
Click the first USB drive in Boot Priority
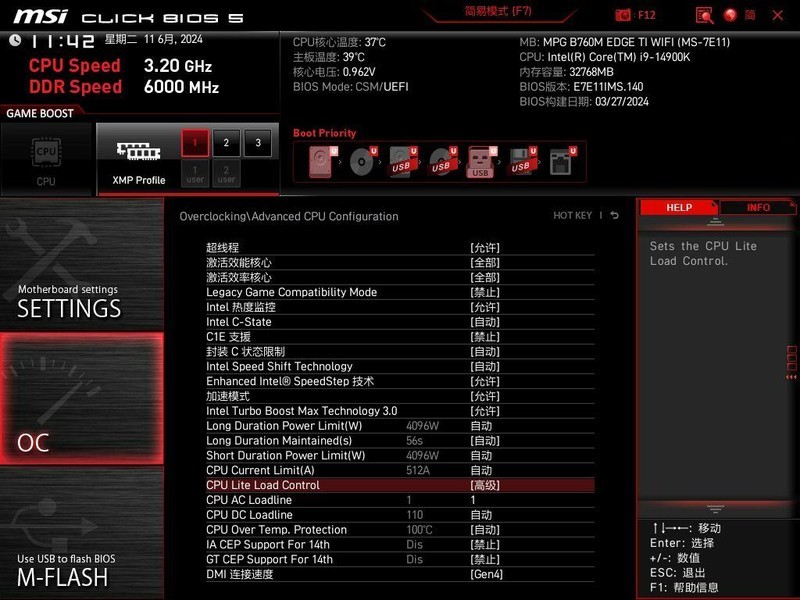pos(402,163)
